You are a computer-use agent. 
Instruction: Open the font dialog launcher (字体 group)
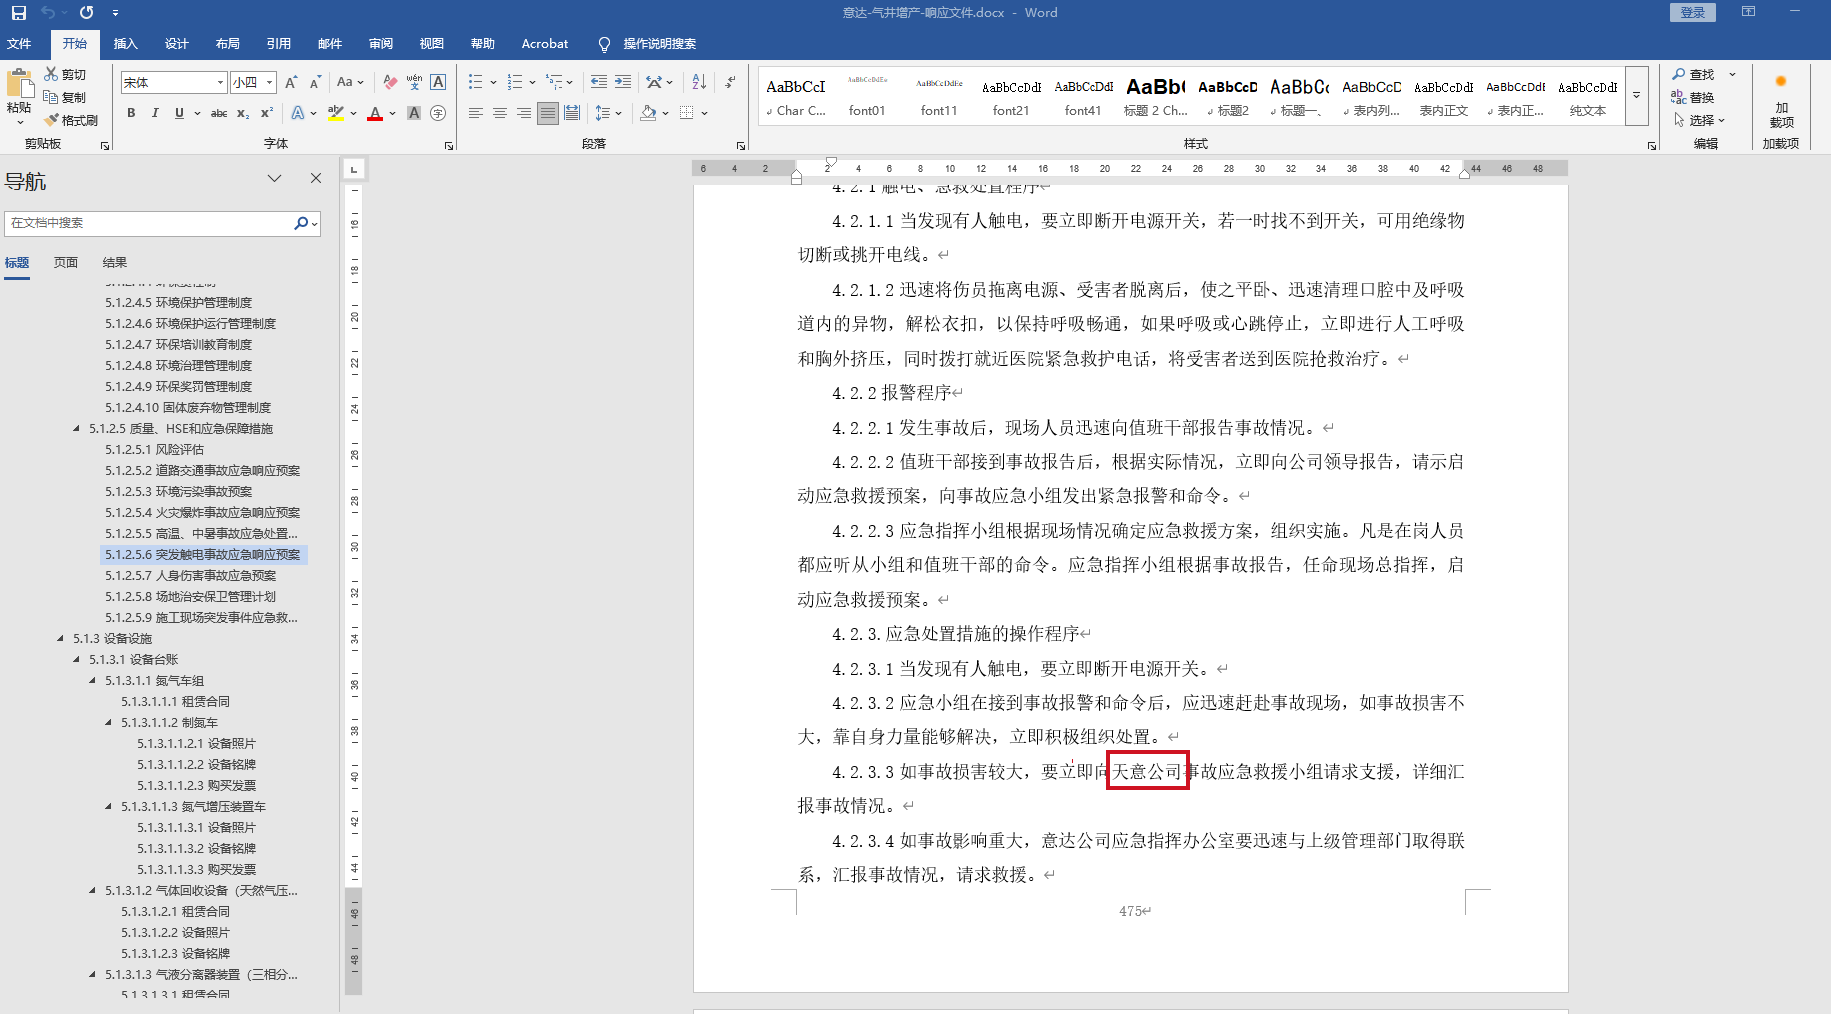pyautogui.click(x=449, y=146)
